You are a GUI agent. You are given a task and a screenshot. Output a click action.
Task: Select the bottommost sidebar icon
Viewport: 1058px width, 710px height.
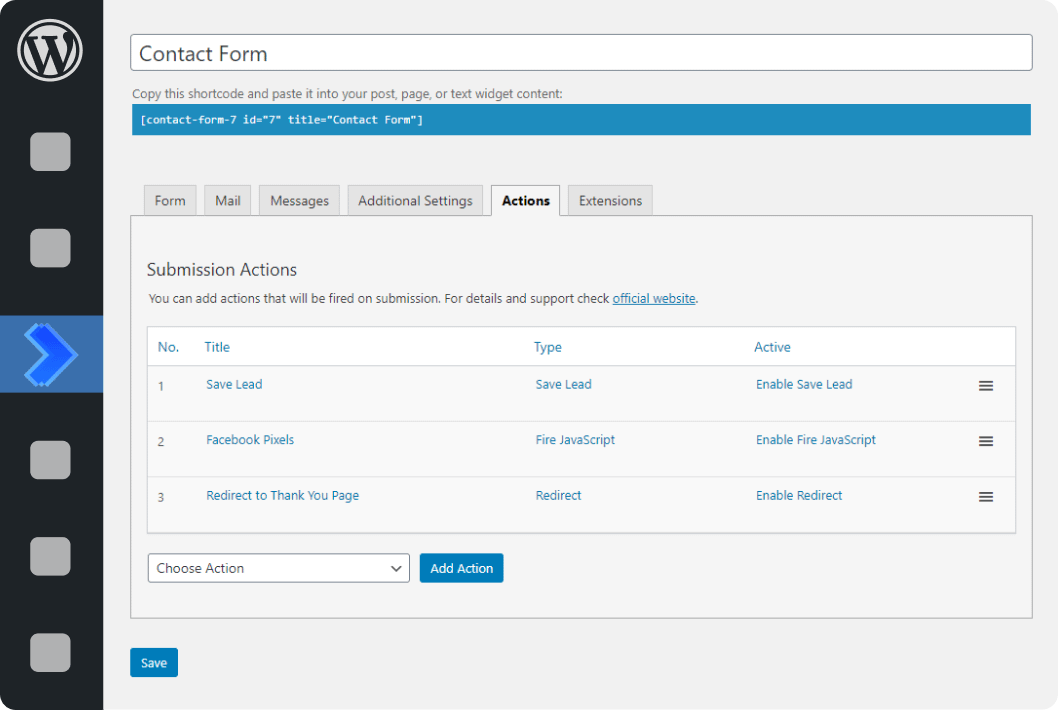click(x=50, y=652)
